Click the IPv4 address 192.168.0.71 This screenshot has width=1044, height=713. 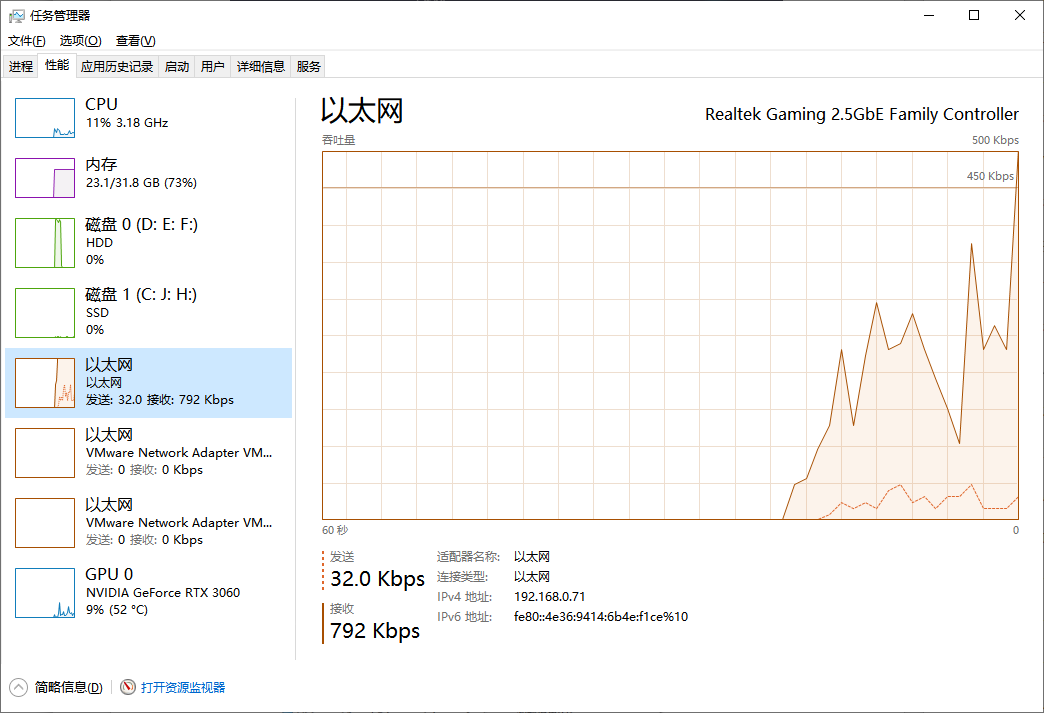(x=549, y=596)
